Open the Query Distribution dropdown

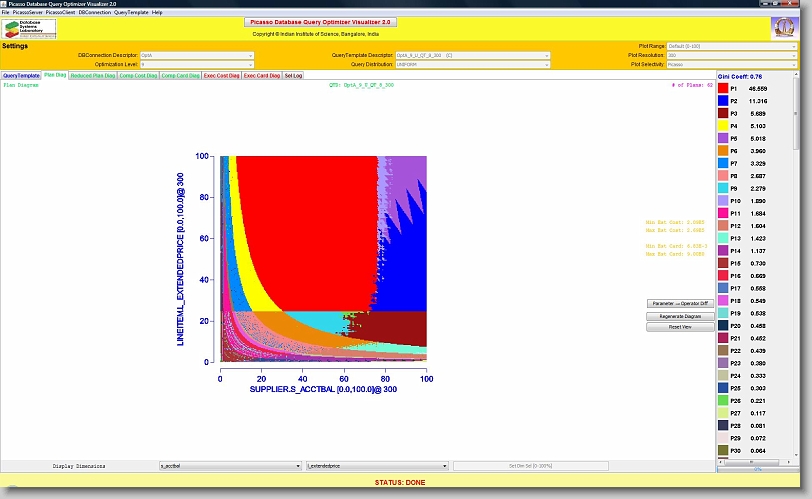[x=472, y=64]
